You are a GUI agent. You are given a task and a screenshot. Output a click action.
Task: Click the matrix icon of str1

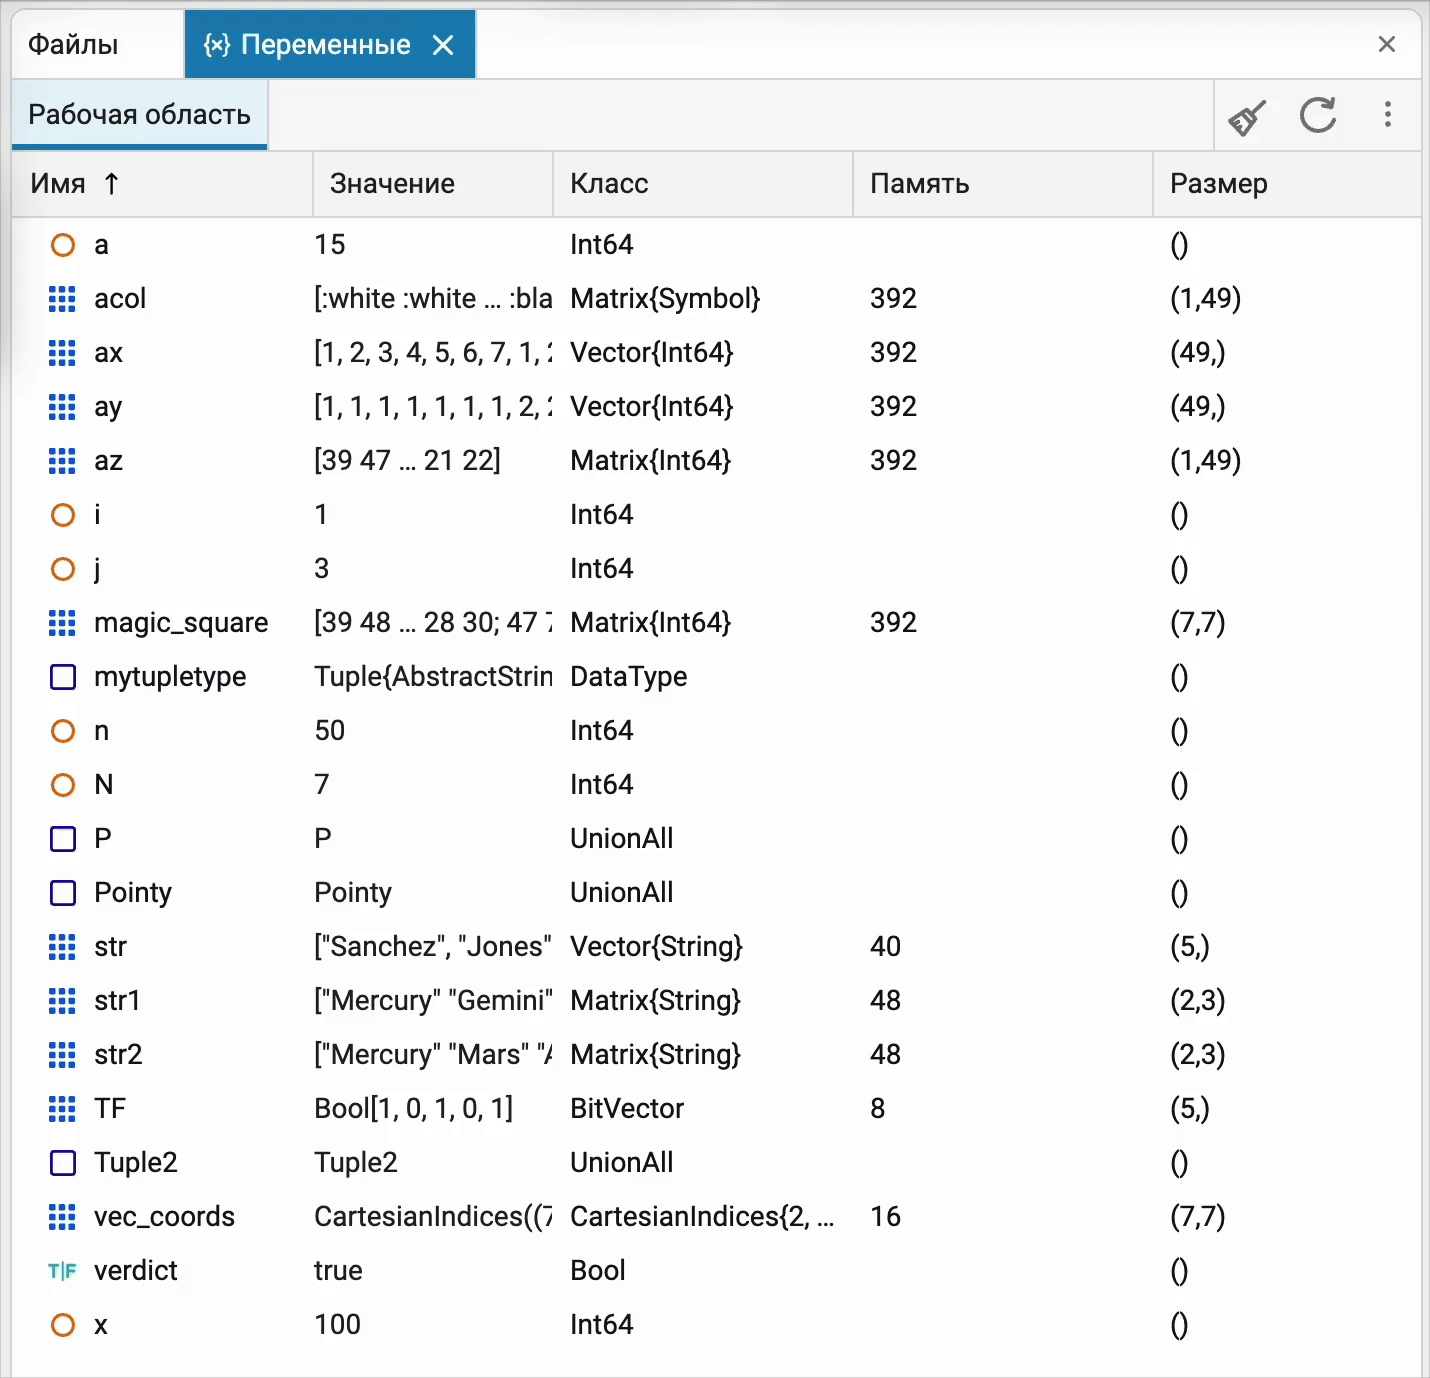tap(62, 1001)
